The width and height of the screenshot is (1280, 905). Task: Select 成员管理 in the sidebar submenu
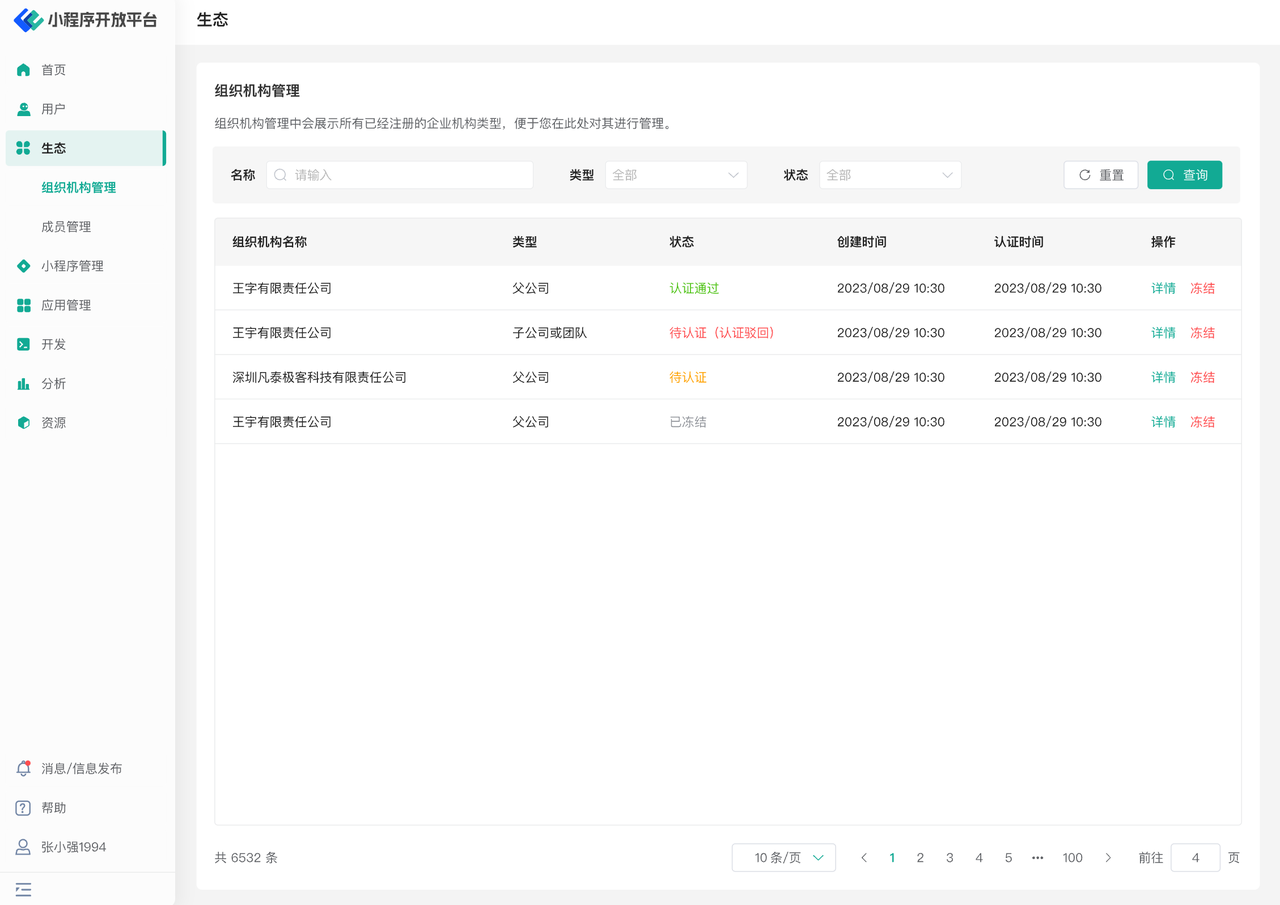coord(66,227)
